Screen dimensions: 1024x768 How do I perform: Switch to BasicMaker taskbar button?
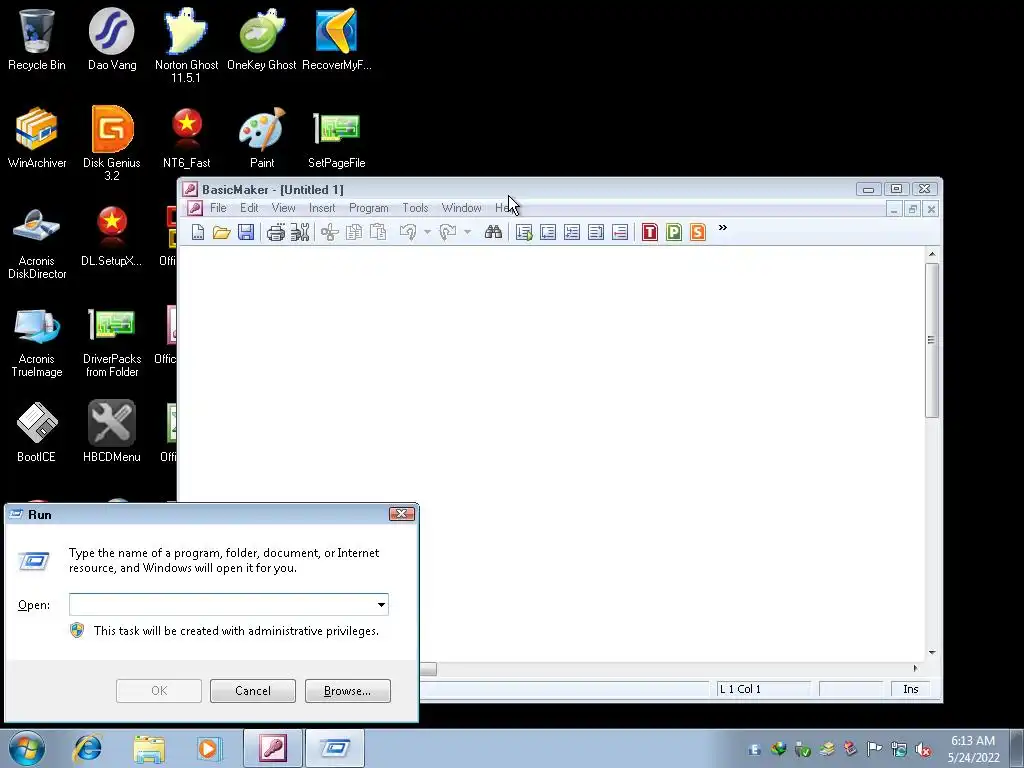point(273,748)
